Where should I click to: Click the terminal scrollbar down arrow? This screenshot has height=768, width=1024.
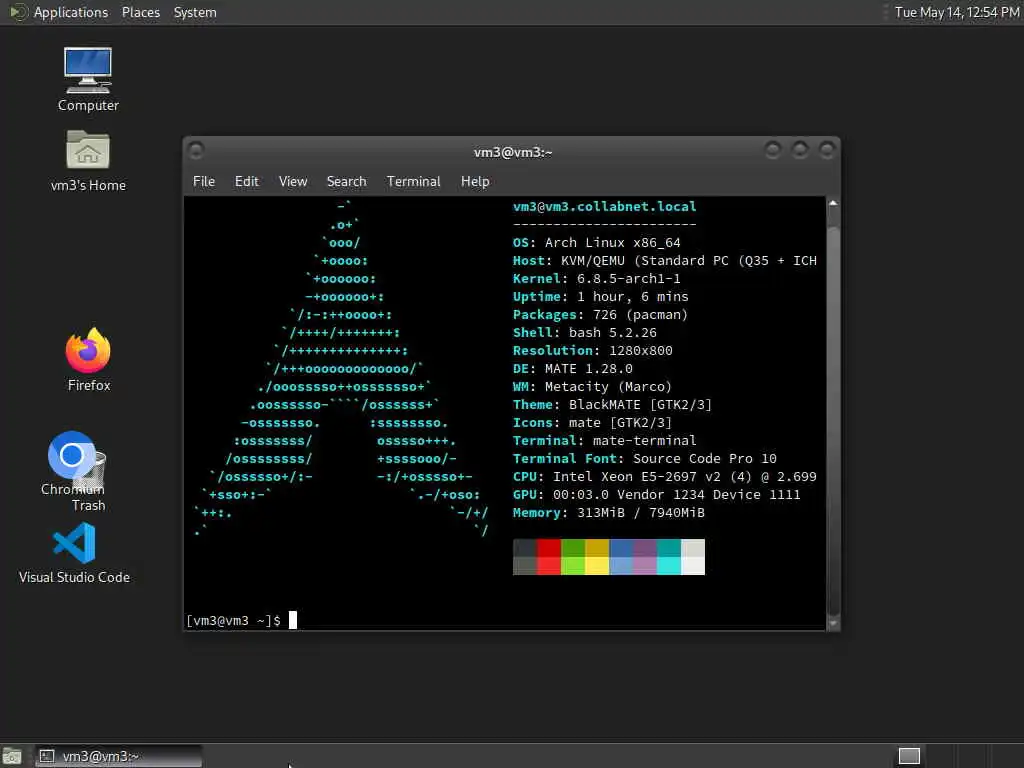(x=833, y=623)
